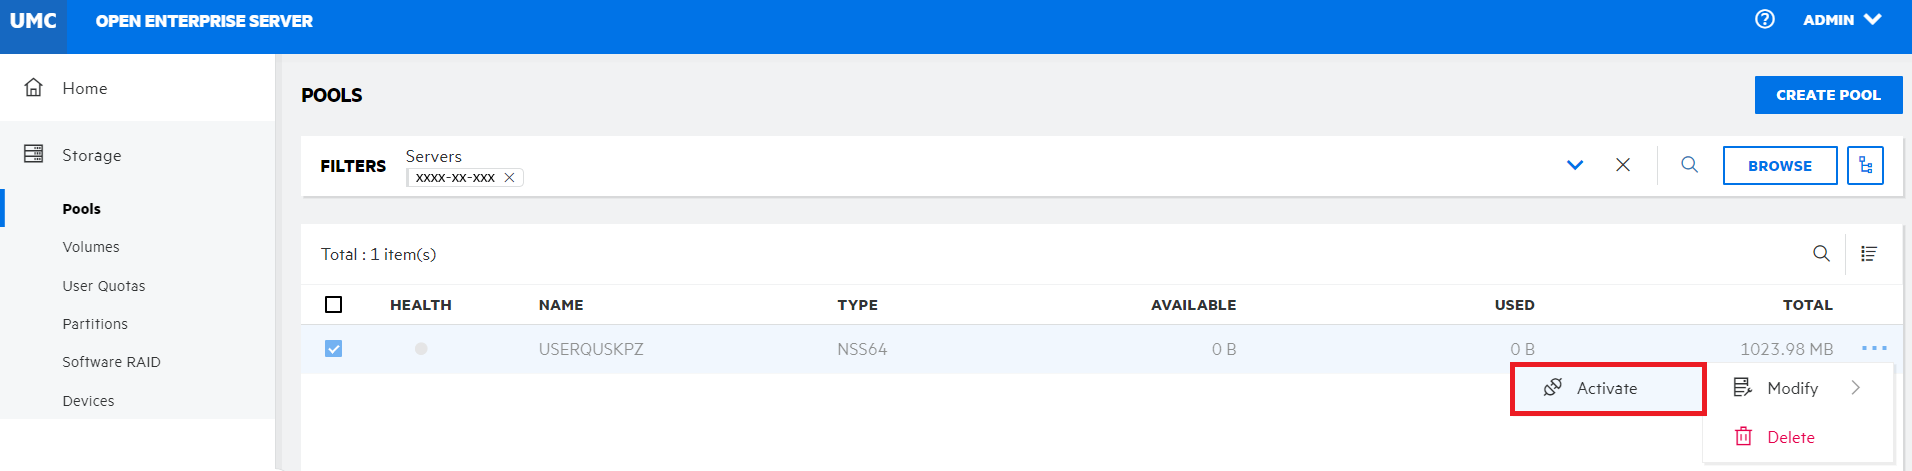Open Devices page
Screen dimensions: 1912x471
click(88, 401)
